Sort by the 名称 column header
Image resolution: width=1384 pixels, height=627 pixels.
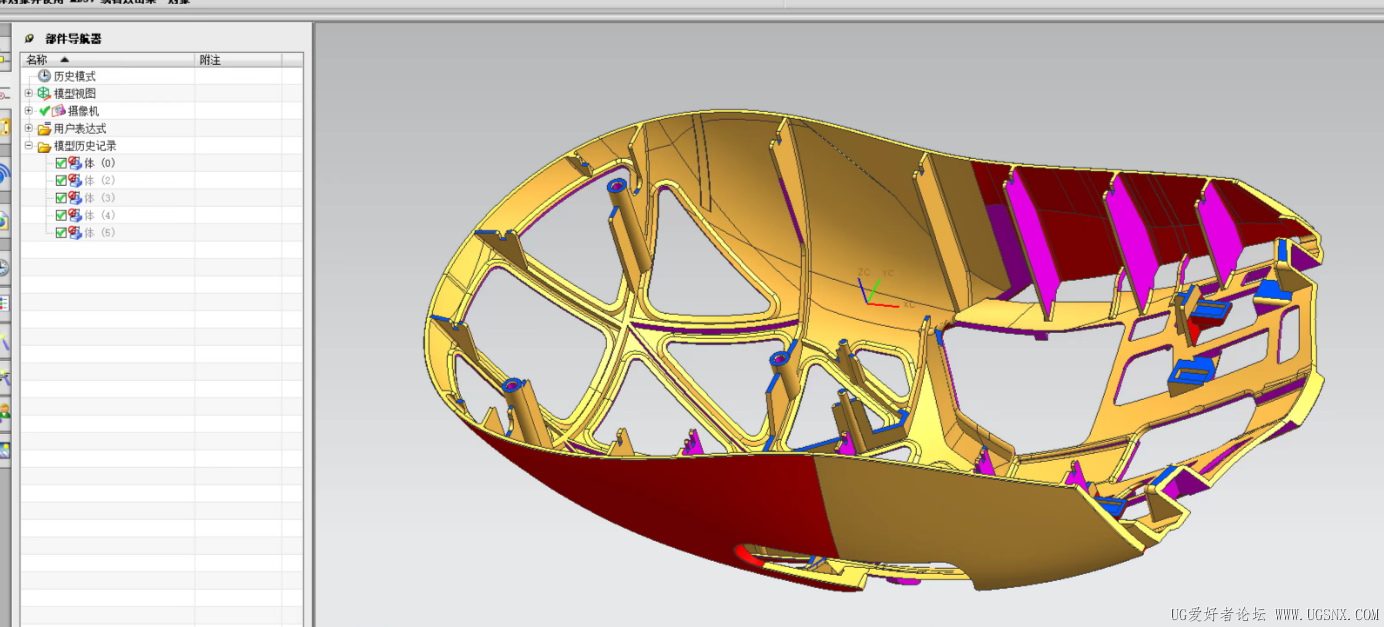pos(108,60)
